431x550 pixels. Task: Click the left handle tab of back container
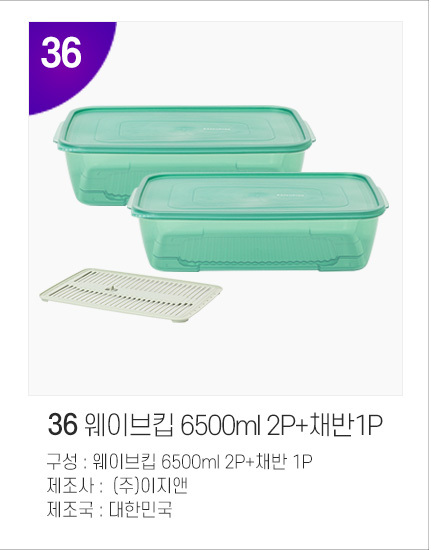pos(58,135)
